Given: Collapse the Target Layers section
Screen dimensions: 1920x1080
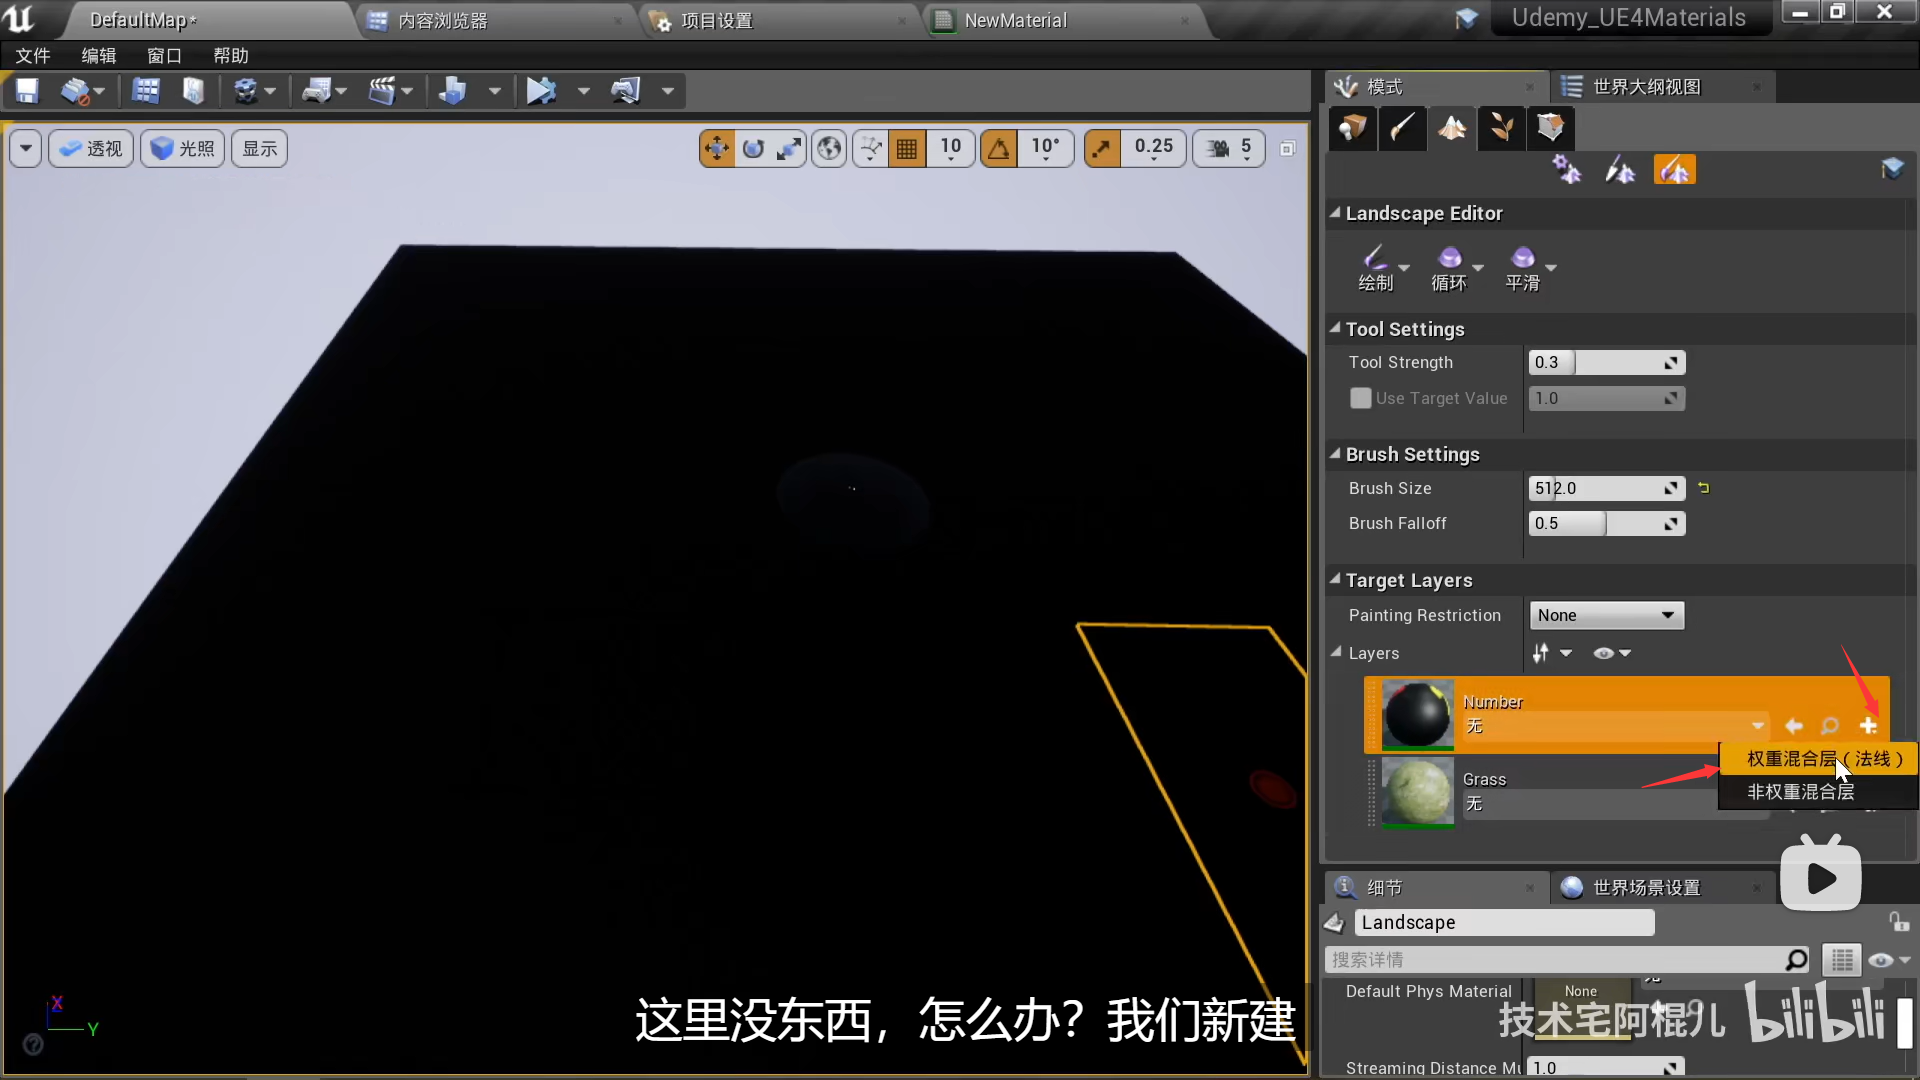Looking at the screenshot, I should (1334, 579).
